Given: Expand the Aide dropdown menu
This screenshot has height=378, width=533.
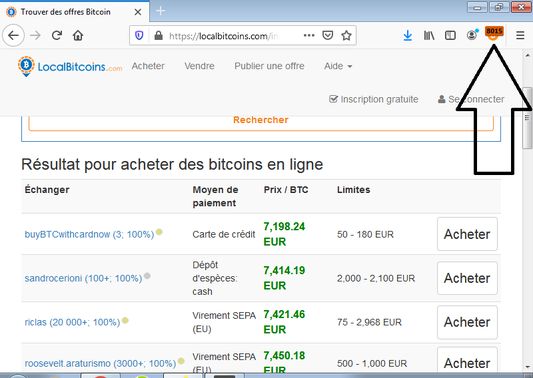Looking at the screenshot, I should (338, 66).
